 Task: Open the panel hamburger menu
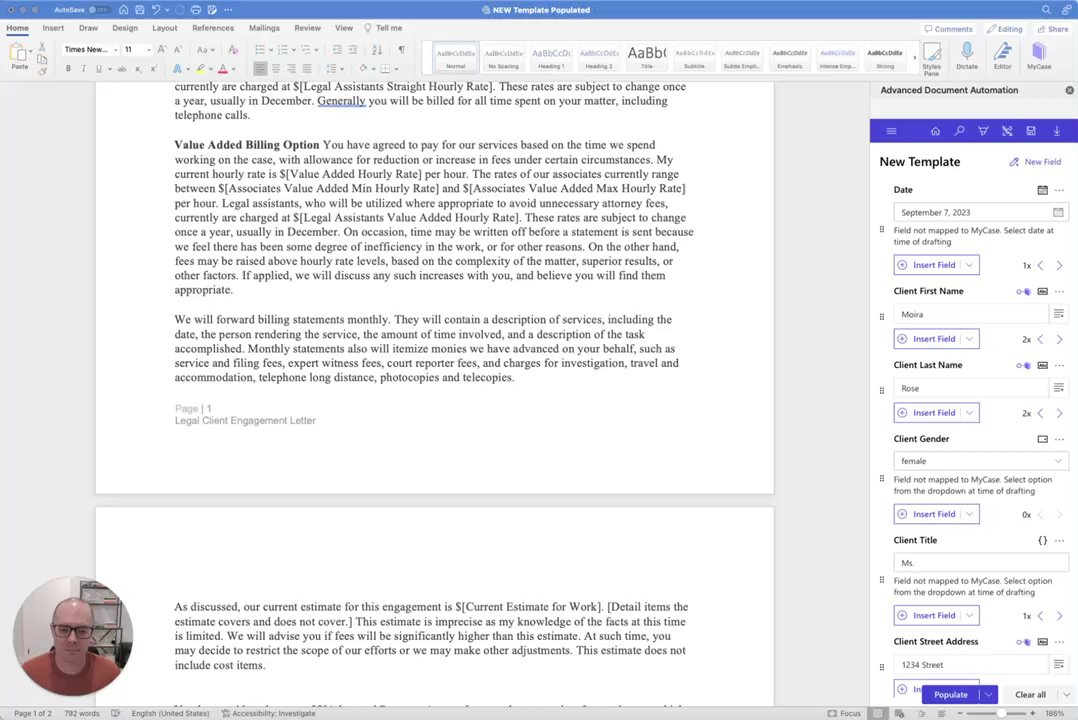pyautogui.click(x=891, y=131)
